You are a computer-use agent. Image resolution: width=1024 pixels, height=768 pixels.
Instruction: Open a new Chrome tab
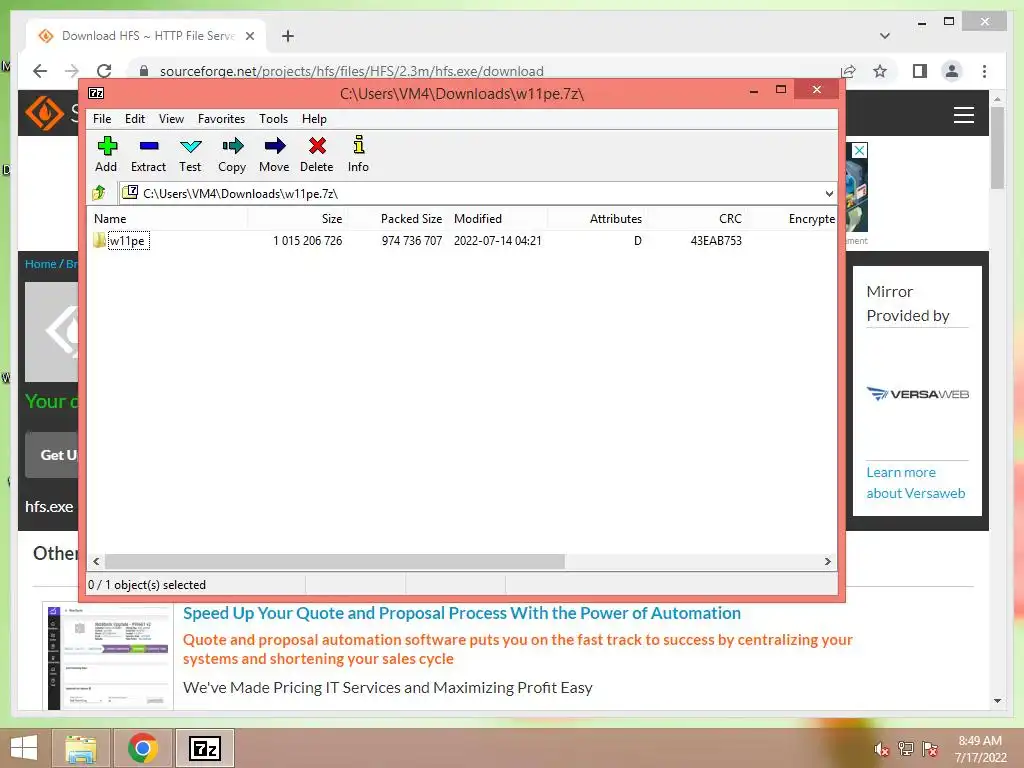(288, 36)
